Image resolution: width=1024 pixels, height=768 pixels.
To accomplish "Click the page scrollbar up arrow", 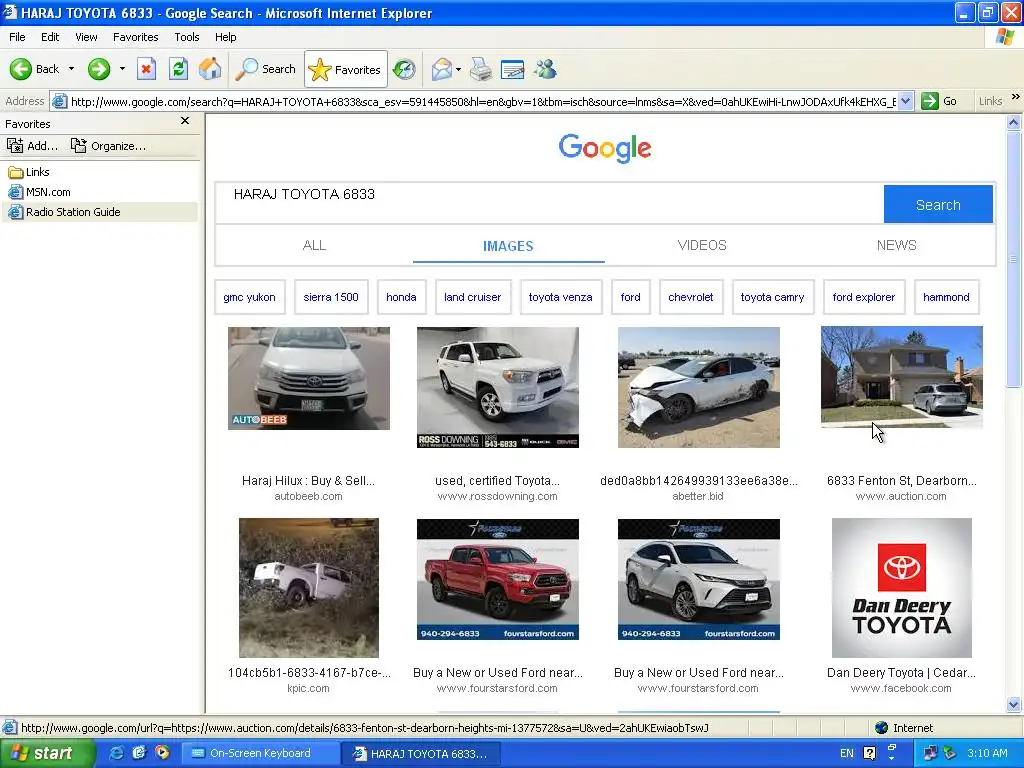I will [x=1014, y=123].
